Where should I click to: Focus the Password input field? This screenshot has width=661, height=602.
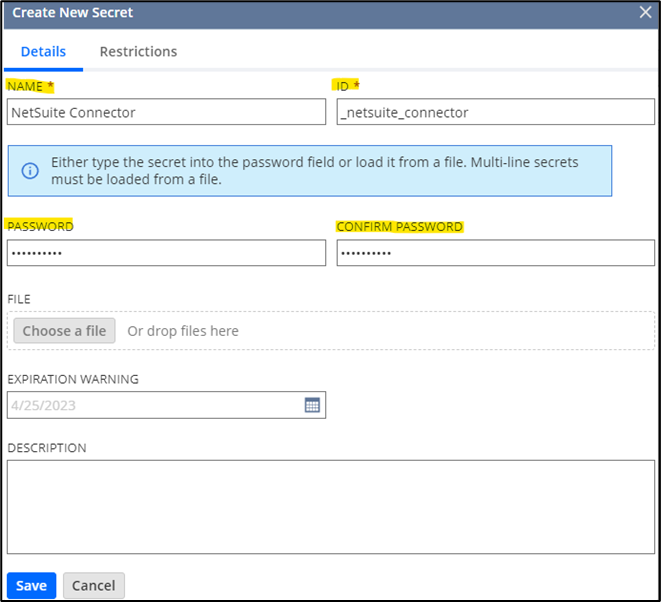point(166,253)
